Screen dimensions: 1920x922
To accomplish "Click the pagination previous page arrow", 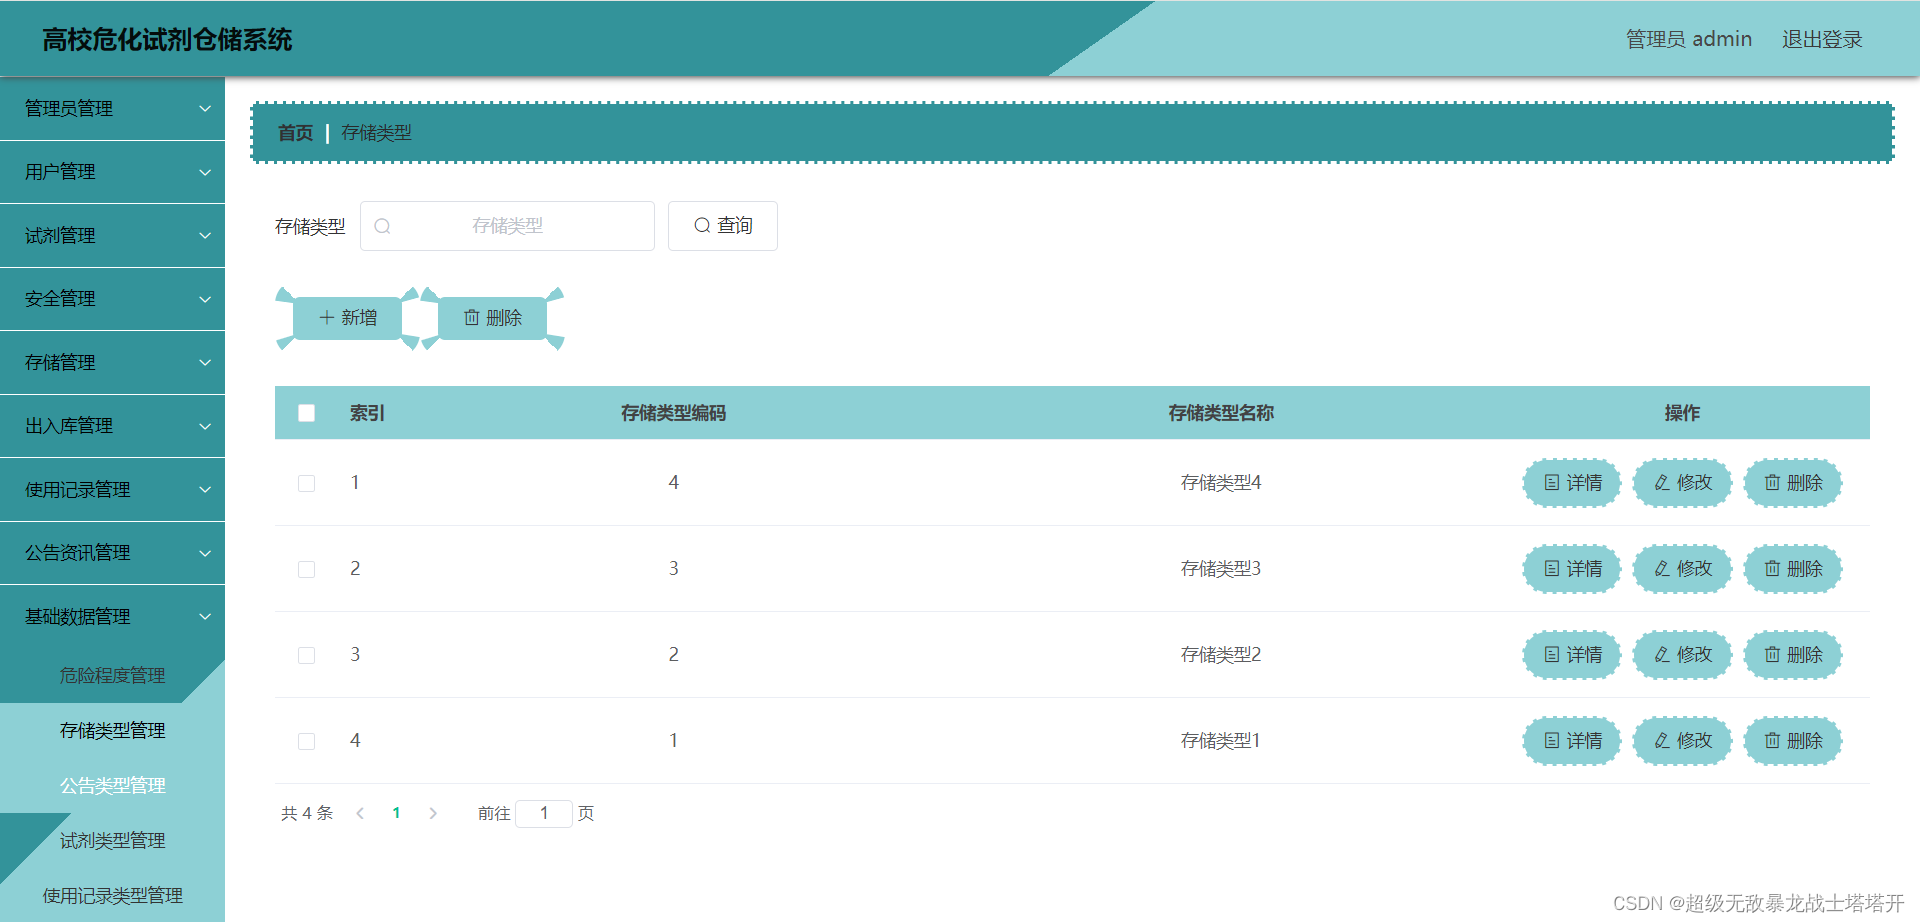I will 360,813.
